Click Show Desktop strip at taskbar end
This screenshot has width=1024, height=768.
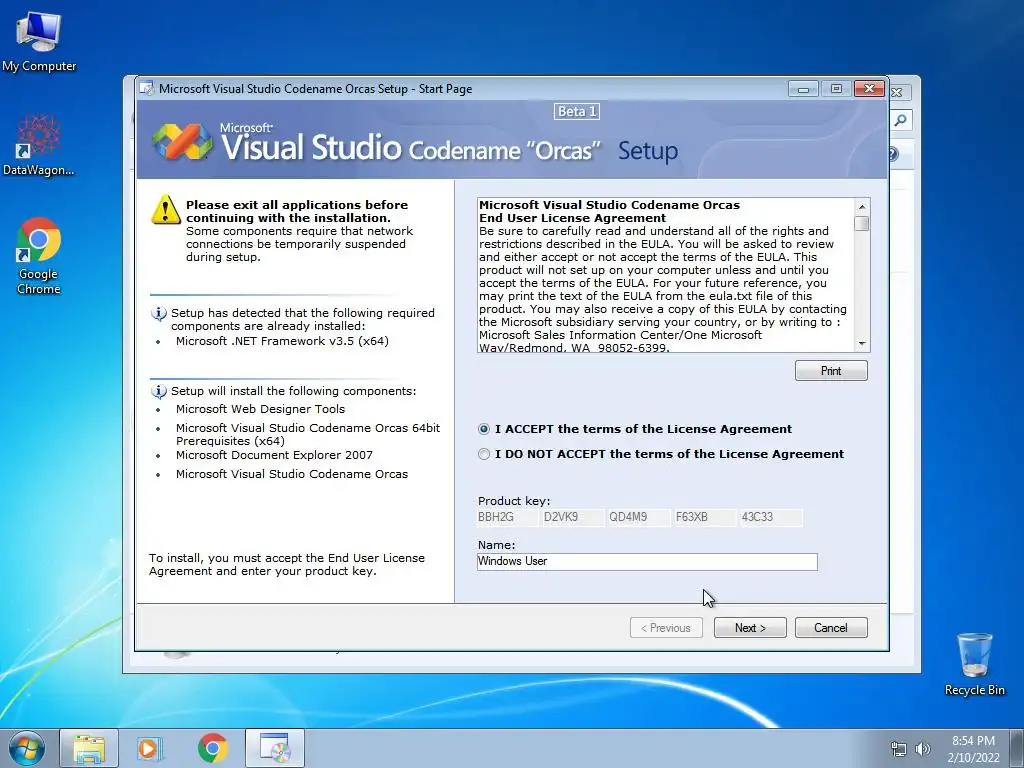point(1017,748)
